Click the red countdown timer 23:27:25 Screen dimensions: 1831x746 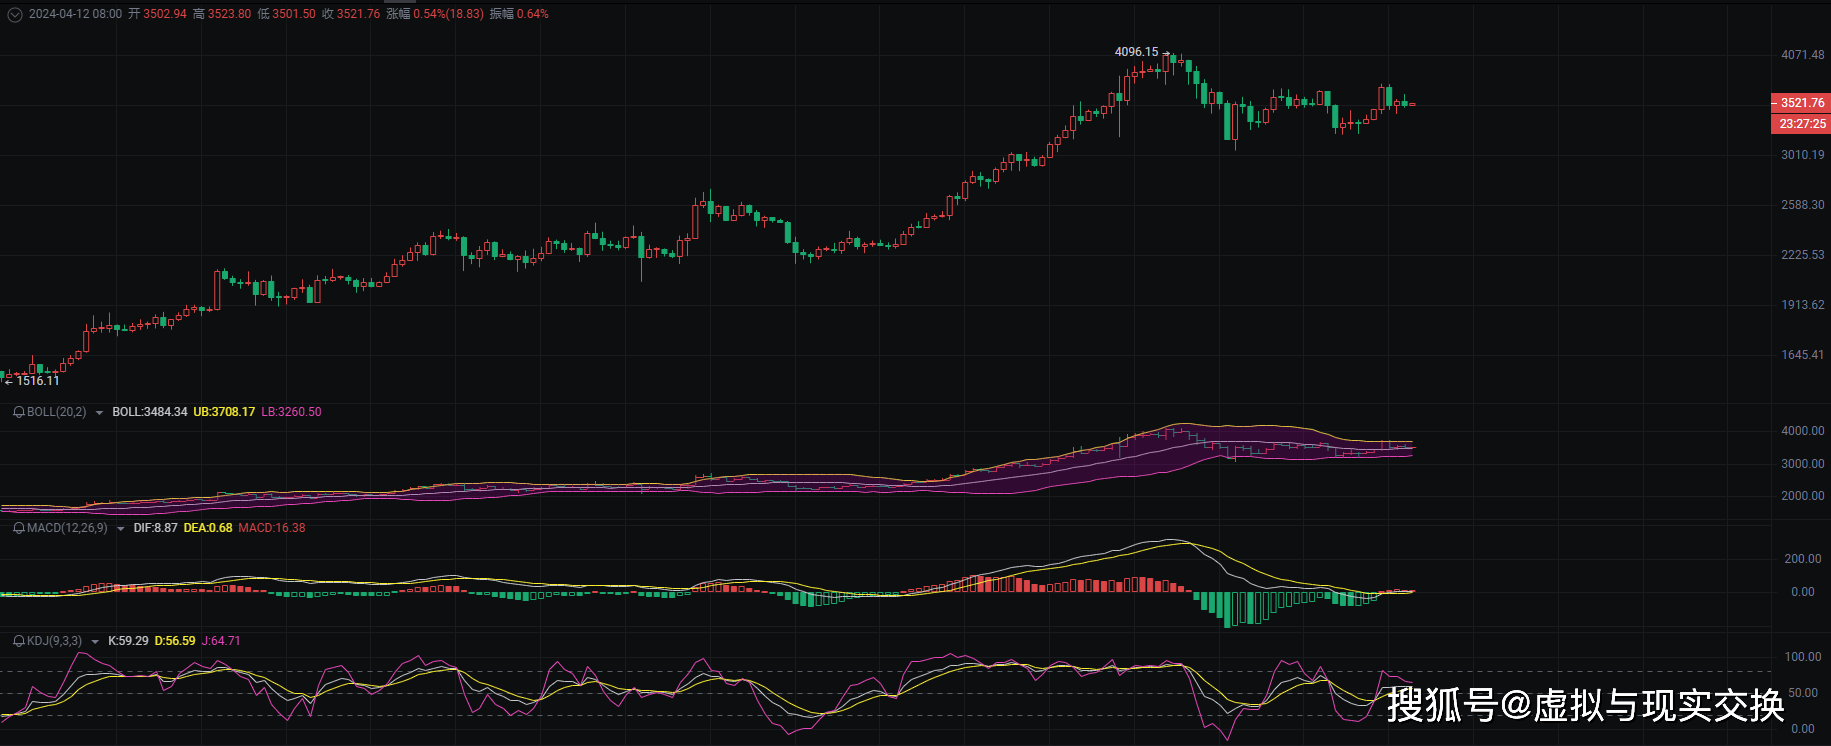coord(1801,124)
